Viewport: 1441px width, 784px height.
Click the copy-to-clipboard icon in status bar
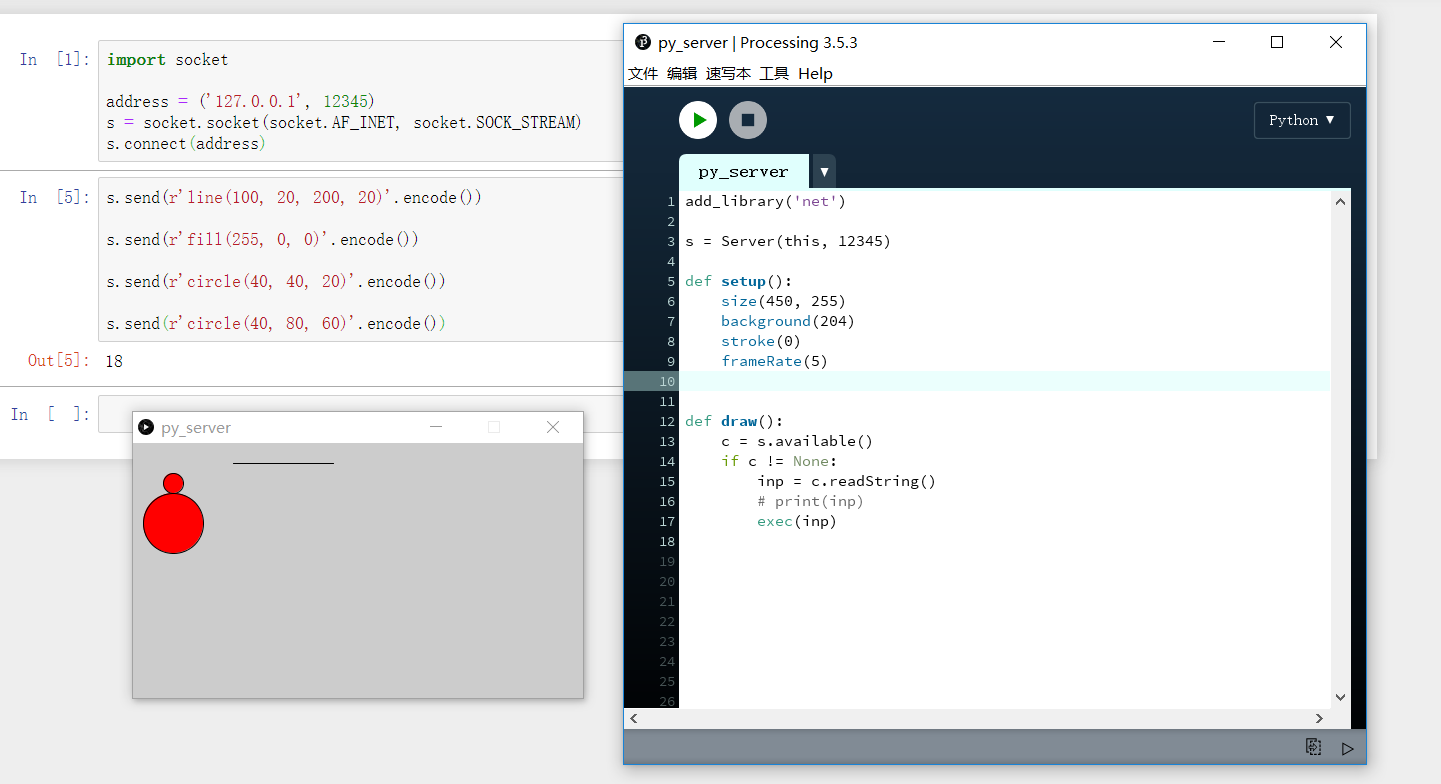tap(1313, 747)
